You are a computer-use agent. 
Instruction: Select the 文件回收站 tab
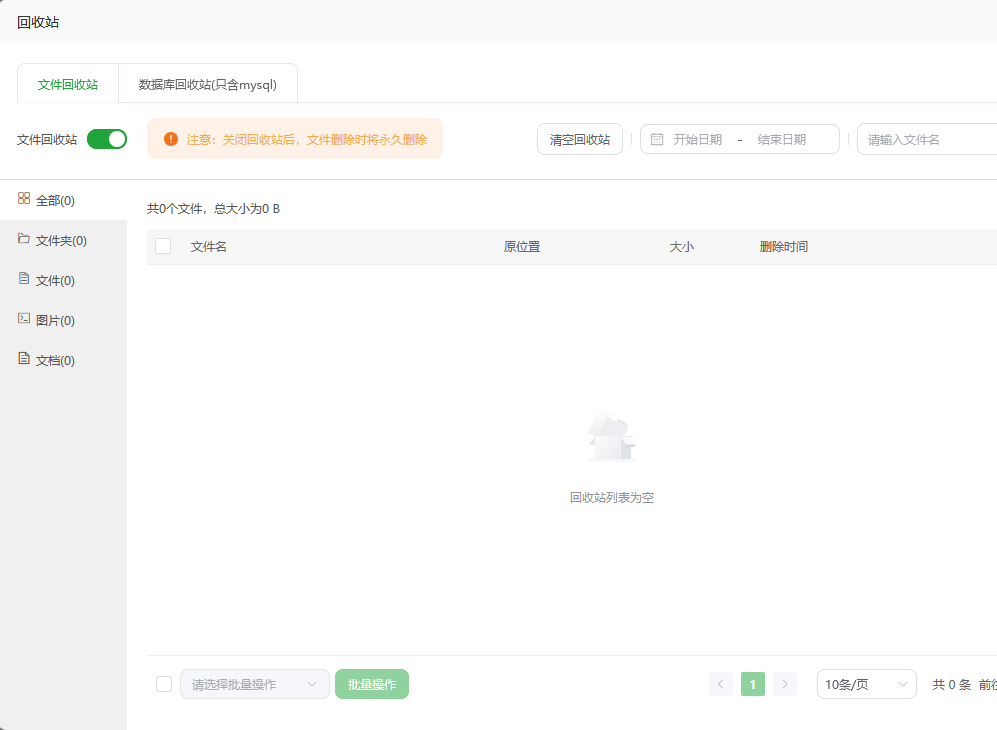(68, 84)
